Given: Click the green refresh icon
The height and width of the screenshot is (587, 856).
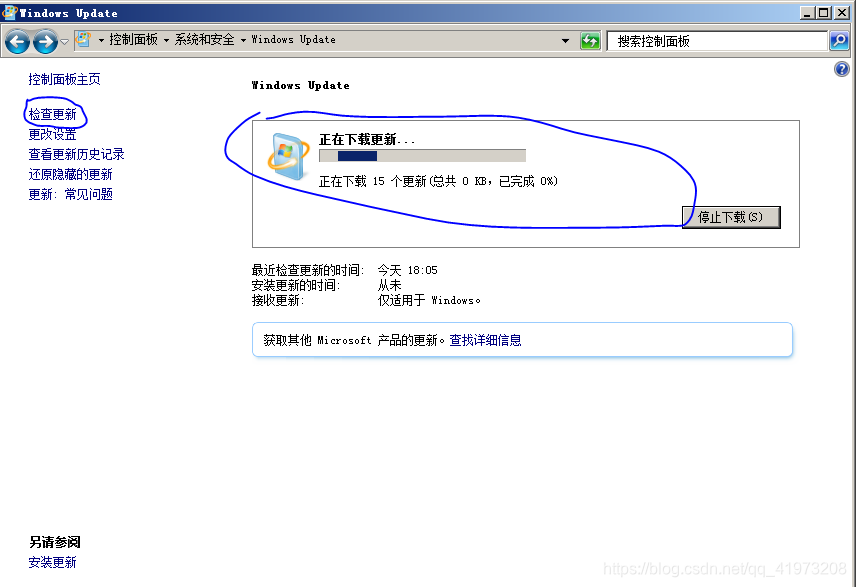Looking at the screenshot, I should coord(590,40).
